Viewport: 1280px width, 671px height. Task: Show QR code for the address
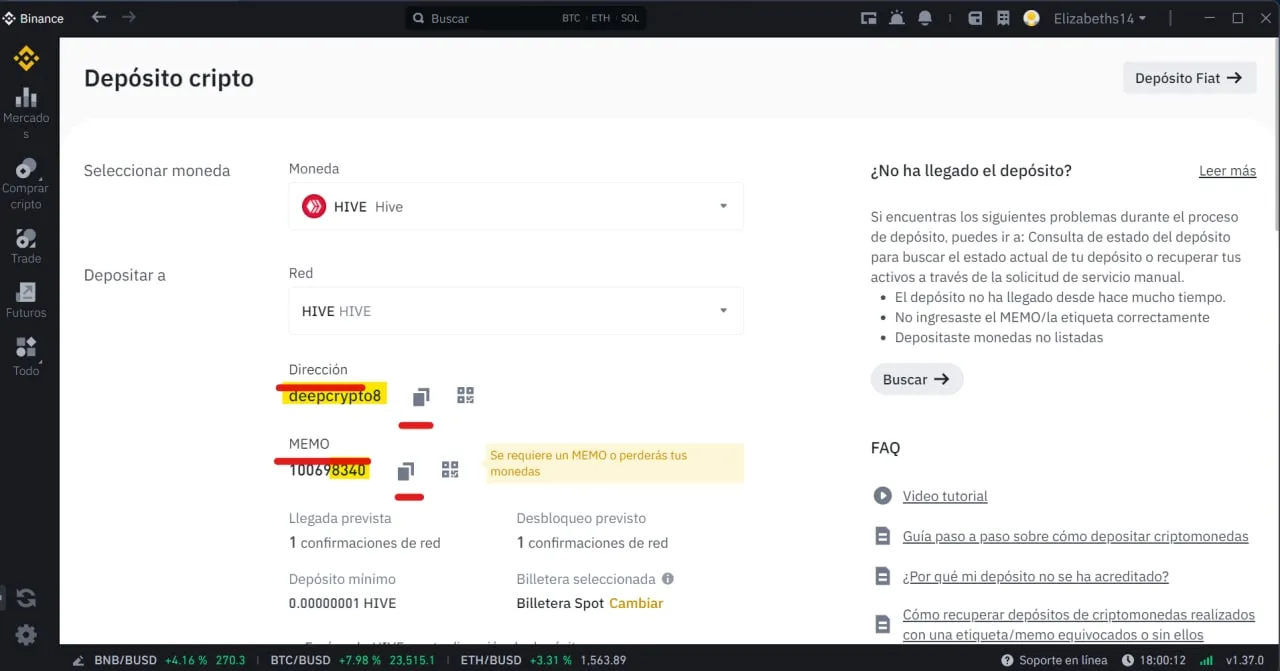pos(465,395)
